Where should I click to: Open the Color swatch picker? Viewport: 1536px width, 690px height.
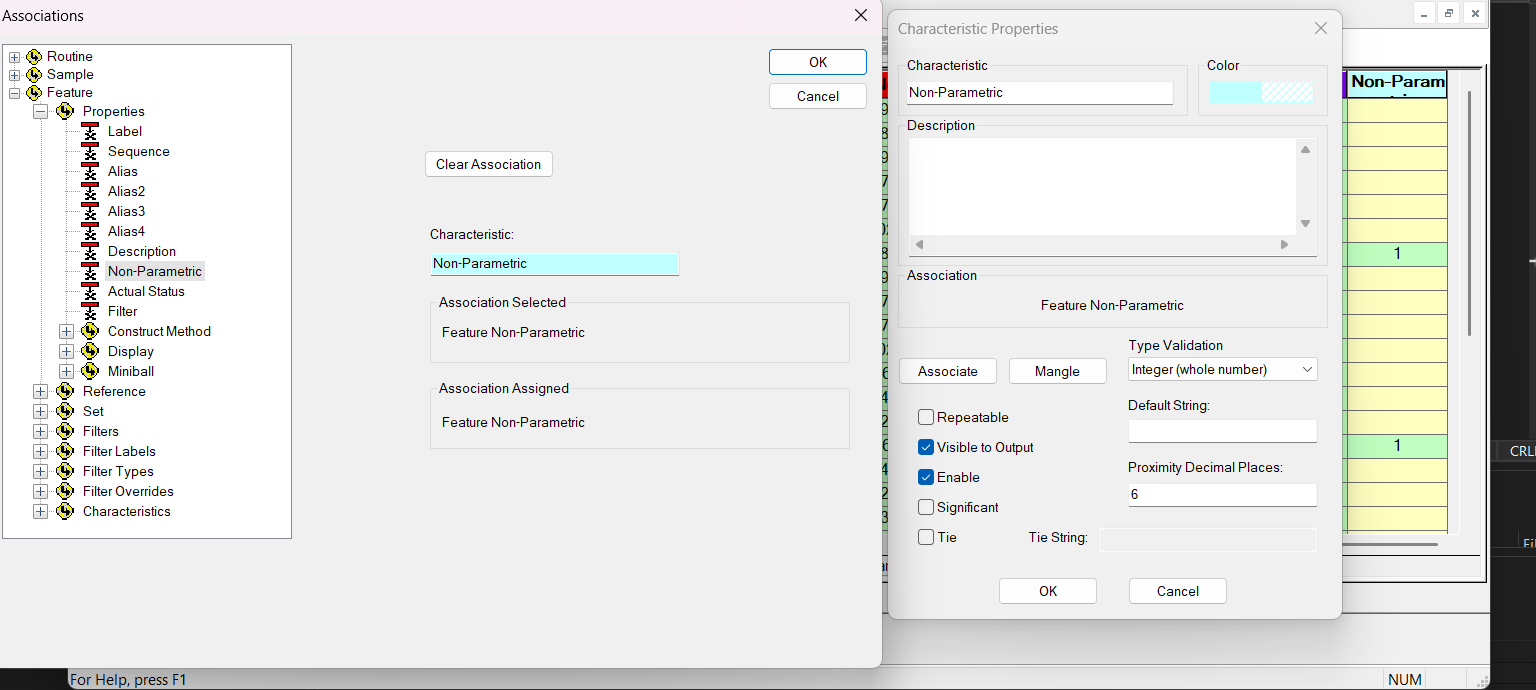pyautogui.click(x=1262, y=92)
